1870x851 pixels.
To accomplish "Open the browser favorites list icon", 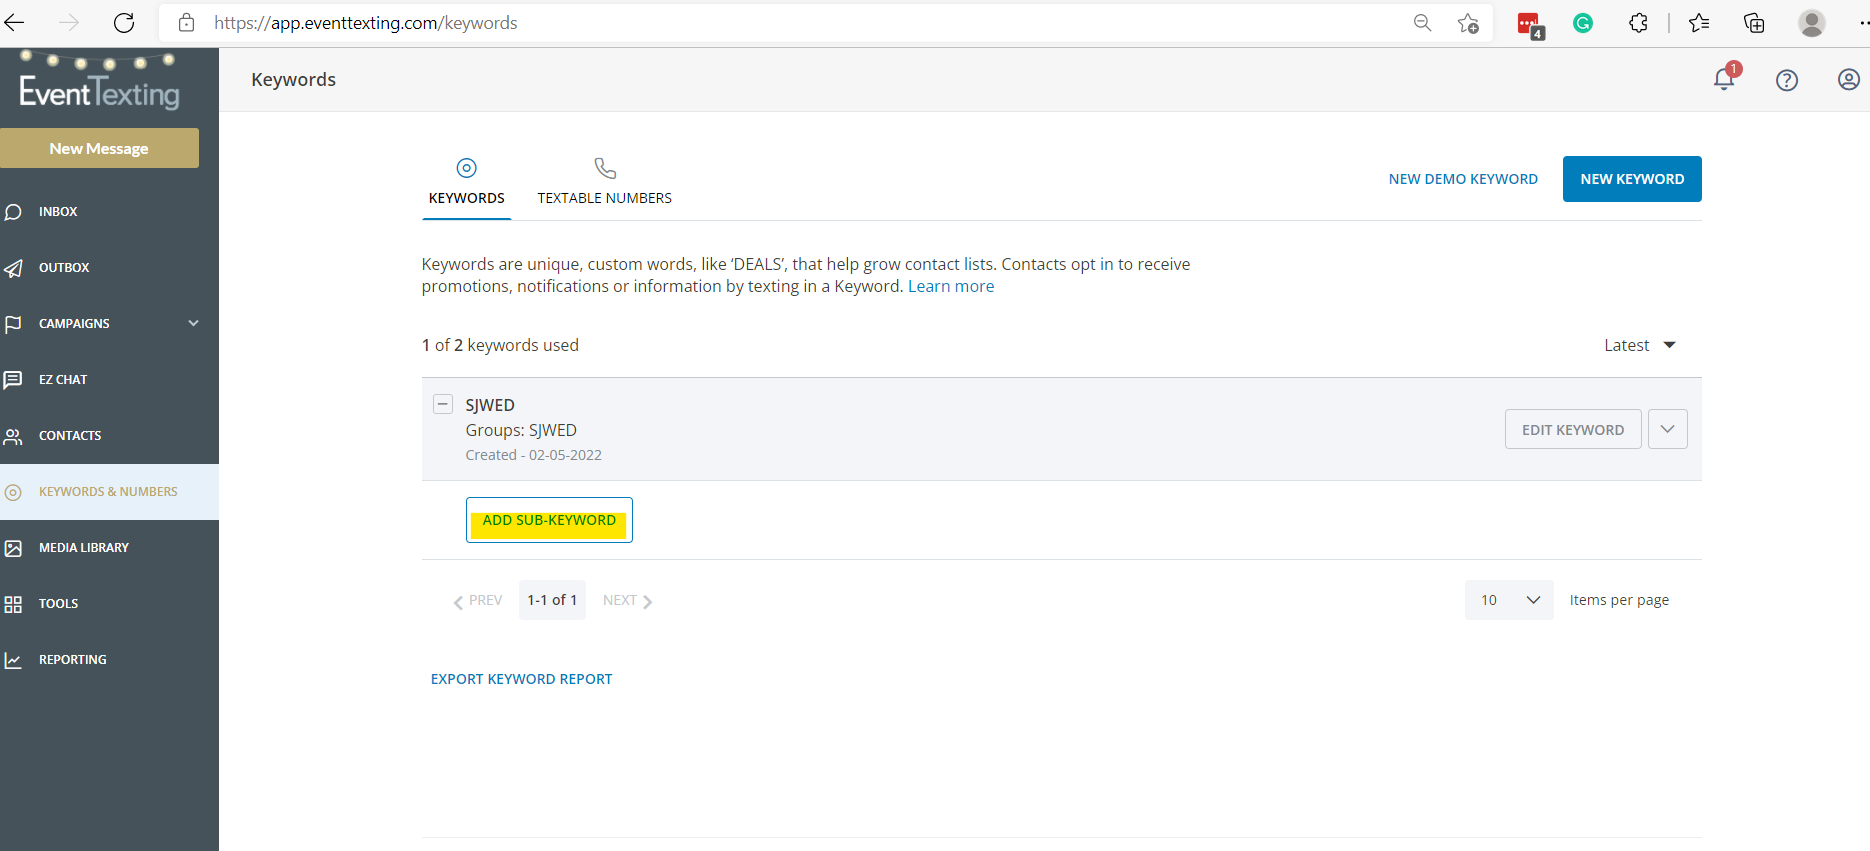I will coord(1699,22).
